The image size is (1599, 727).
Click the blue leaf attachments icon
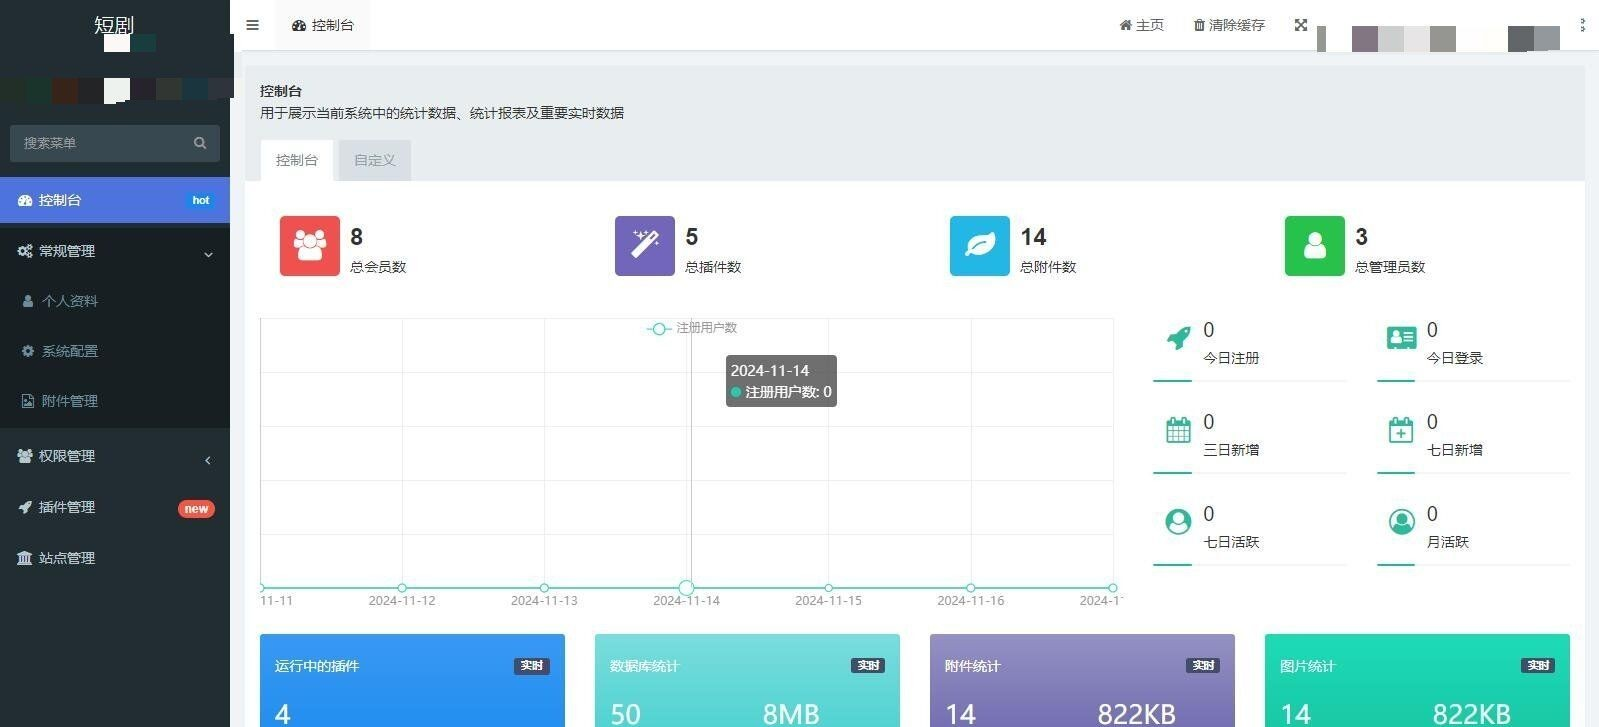click(979, 246)
